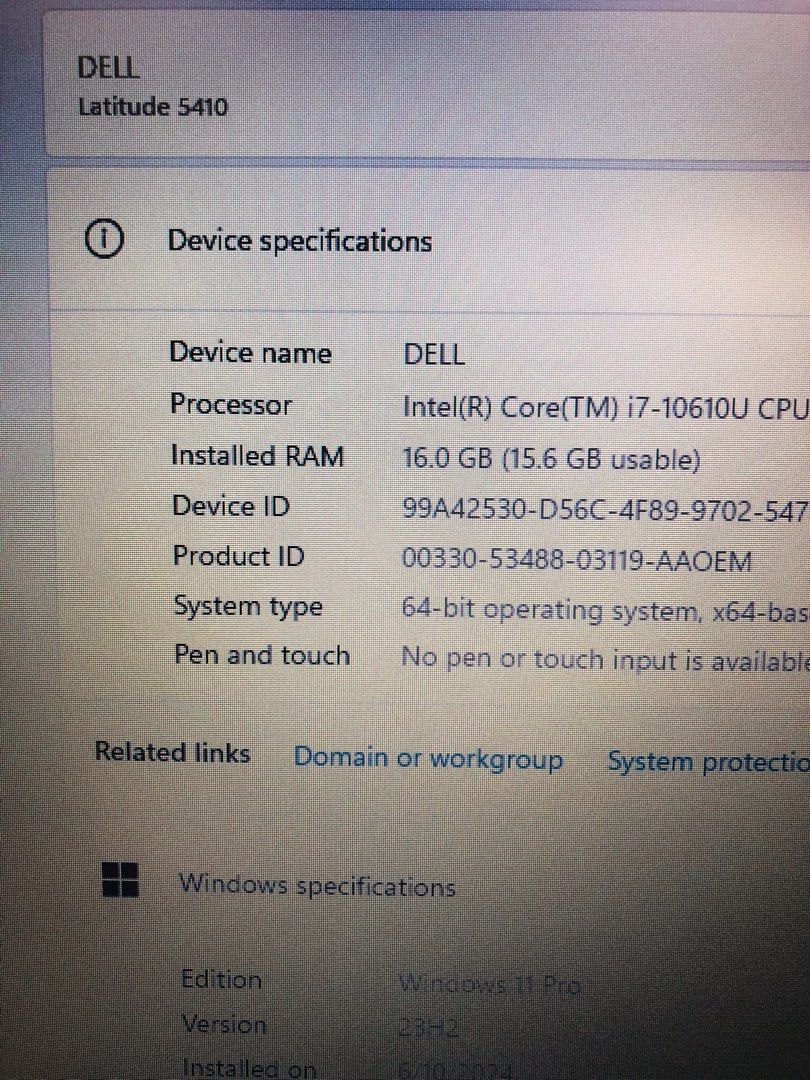This screenshot has width=810, height=1080.
Task: Select the 23H2 version value
Action: coord(428,1028)
